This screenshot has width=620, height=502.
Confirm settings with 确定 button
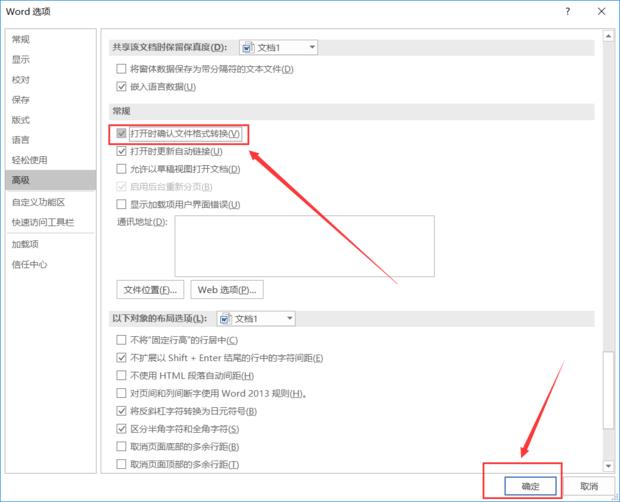pyautogui.click(x=530, y=484)
